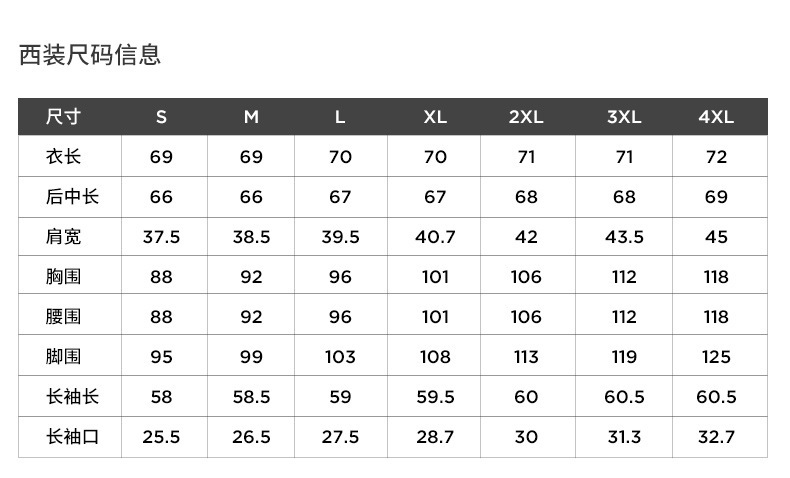Click the 肩宽 row label
This screenshot has width=790, height=478.
(63, 237)
